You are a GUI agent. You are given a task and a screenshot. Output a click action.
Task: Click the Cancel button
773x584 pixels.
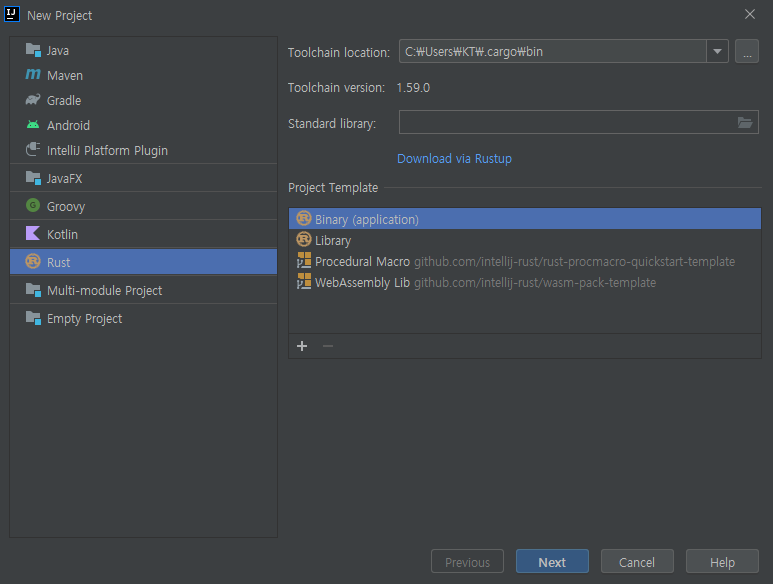[637, 562]
